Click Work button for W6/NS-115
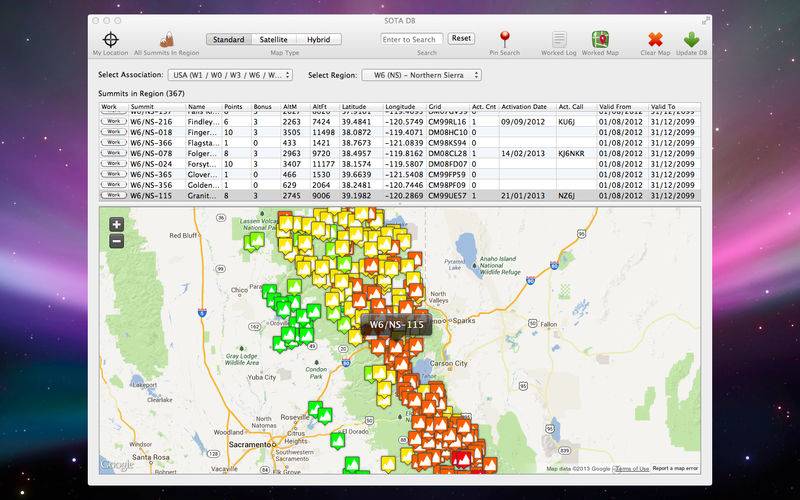This screenshot has height=500, width=800. tap(113, 195)
